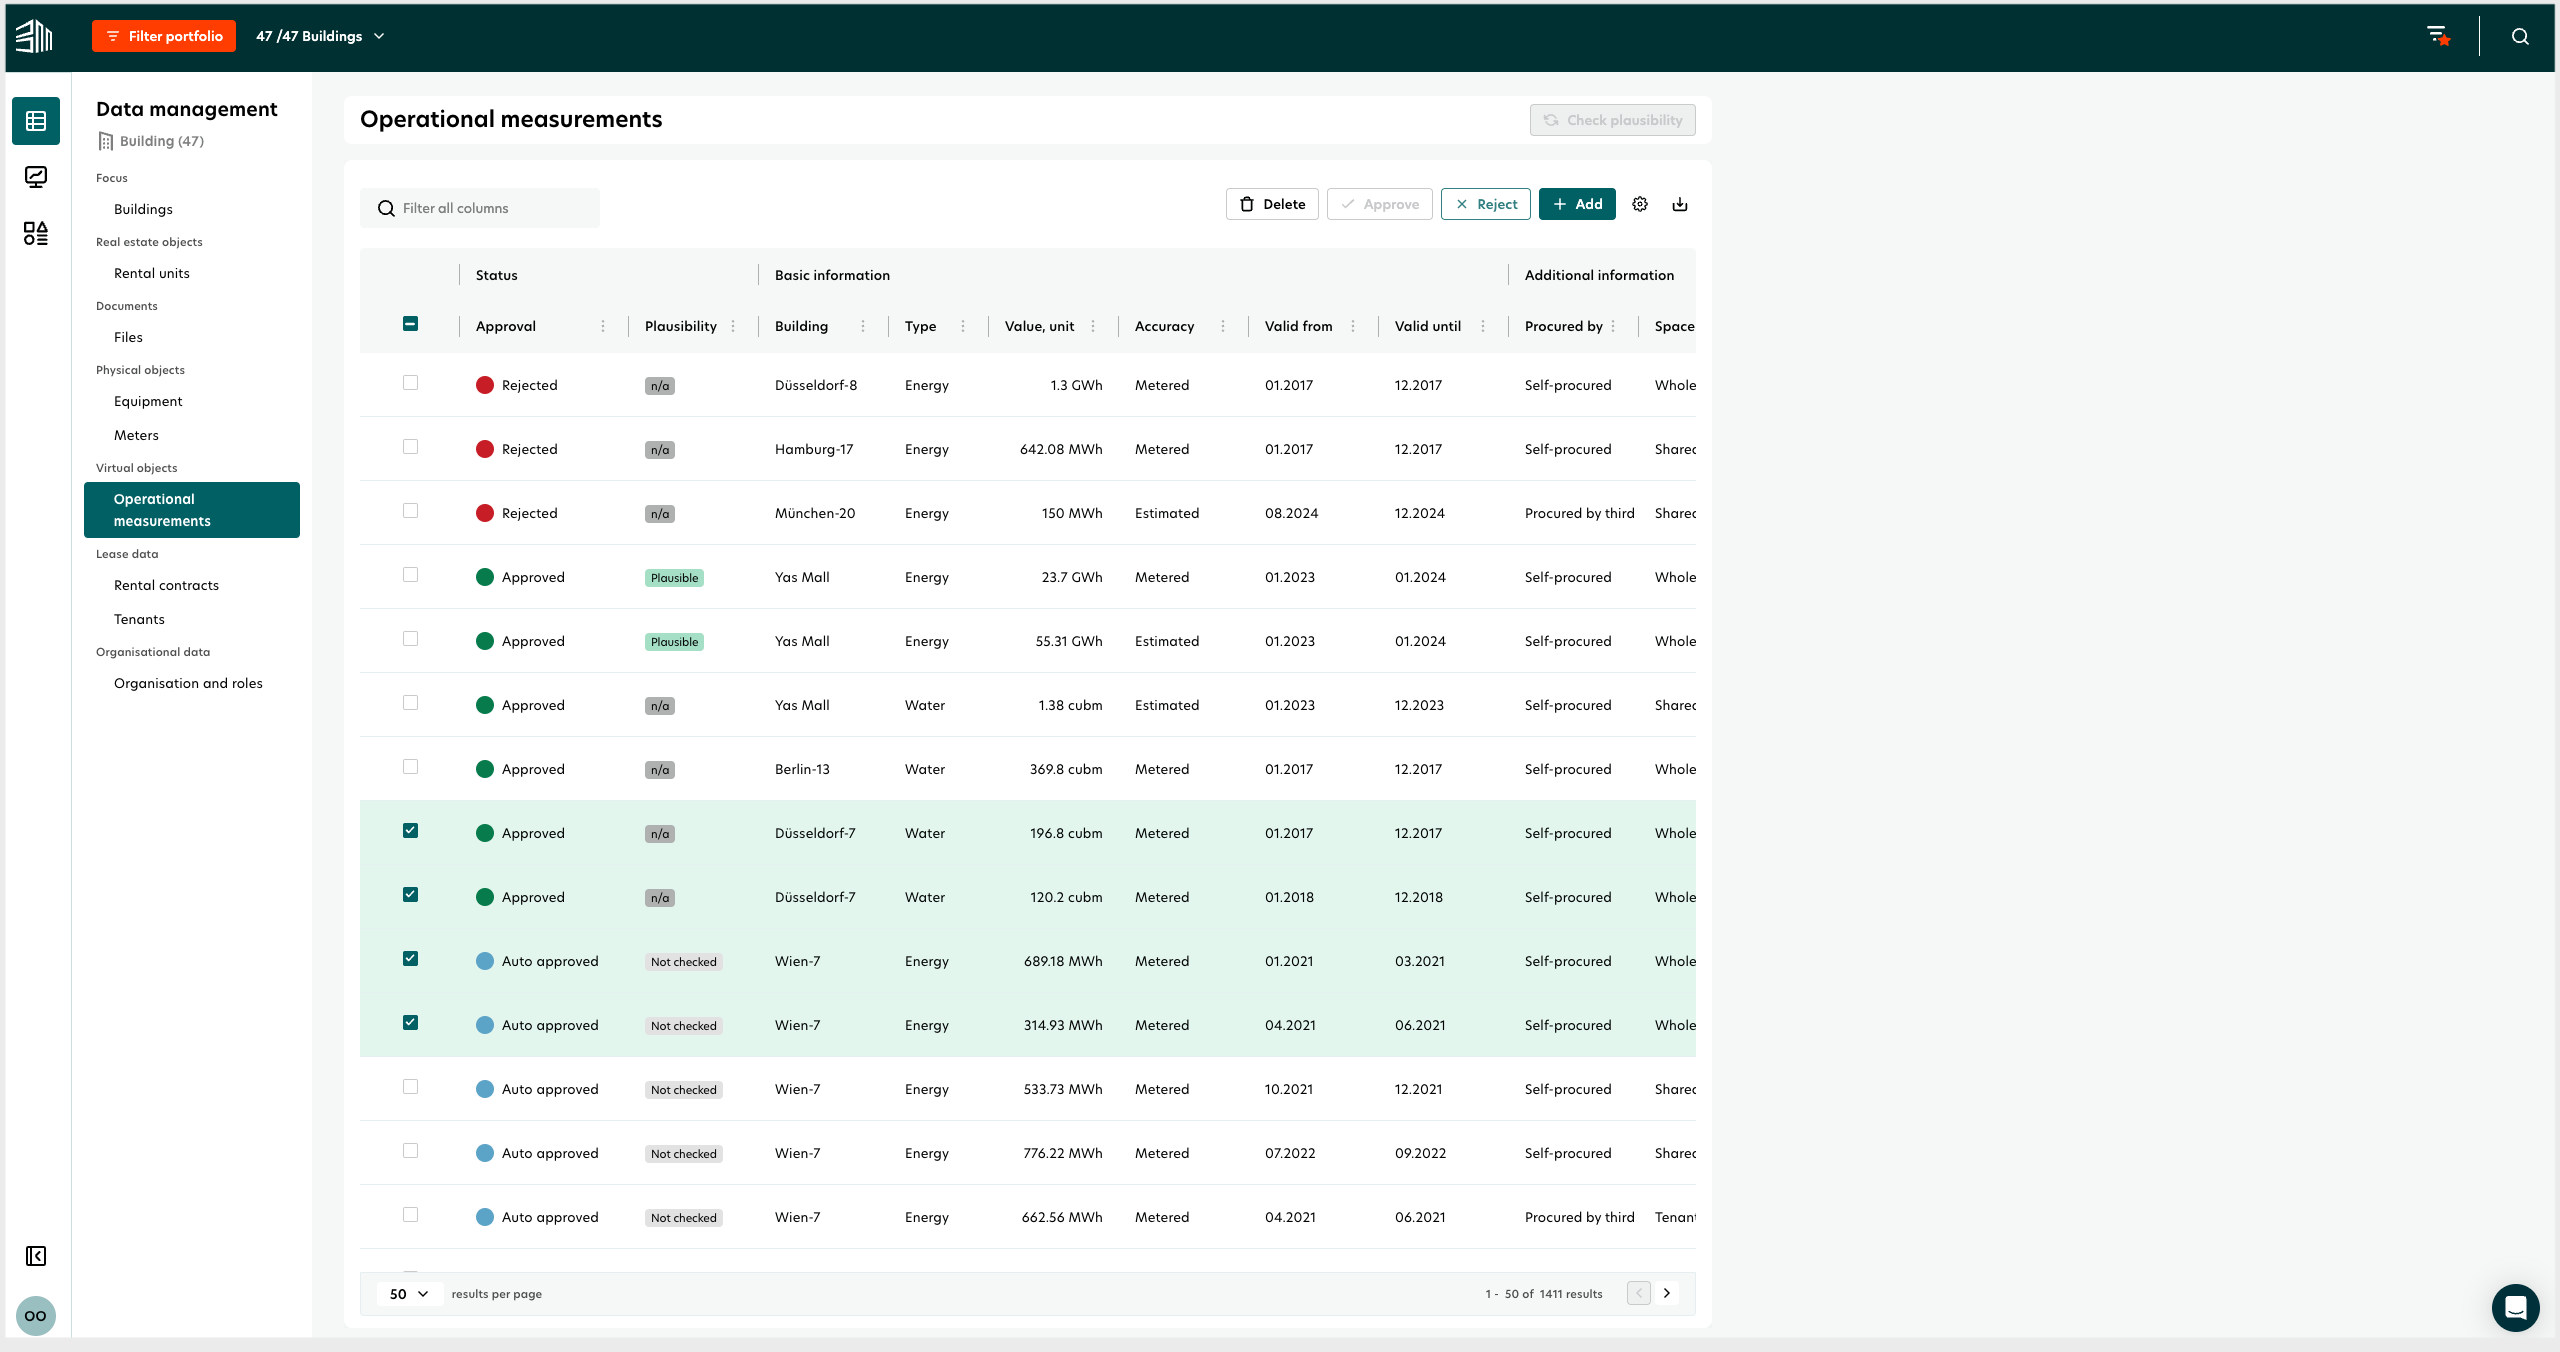The image size is (2560, 1352).
Task: Click the search magnifier icon top right
Action: pyautogui.click(x=2521, y=36)
